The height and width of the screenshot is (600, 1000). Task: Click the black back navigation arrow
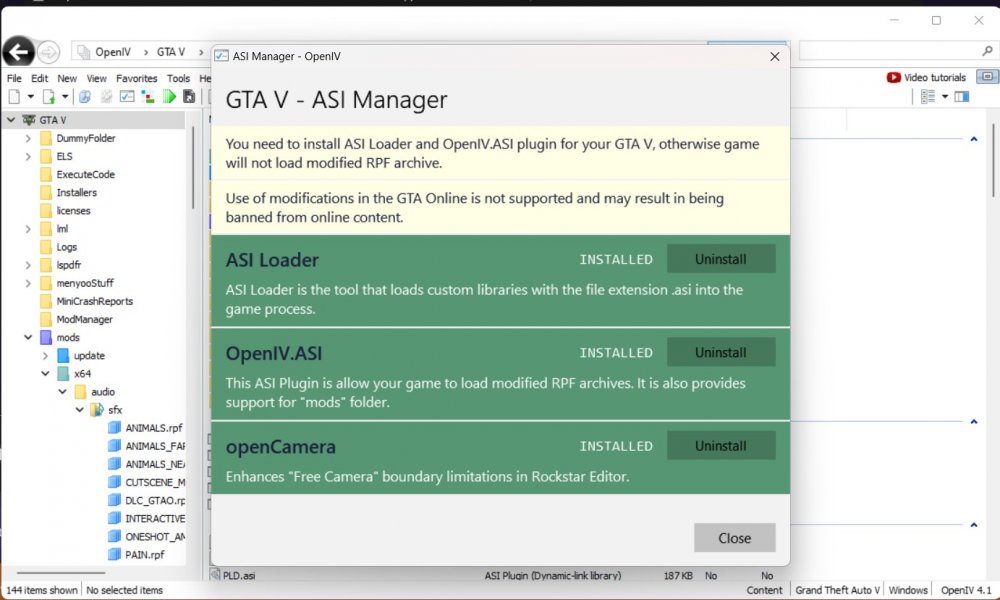pyautogui.click(x=18, y=52)
